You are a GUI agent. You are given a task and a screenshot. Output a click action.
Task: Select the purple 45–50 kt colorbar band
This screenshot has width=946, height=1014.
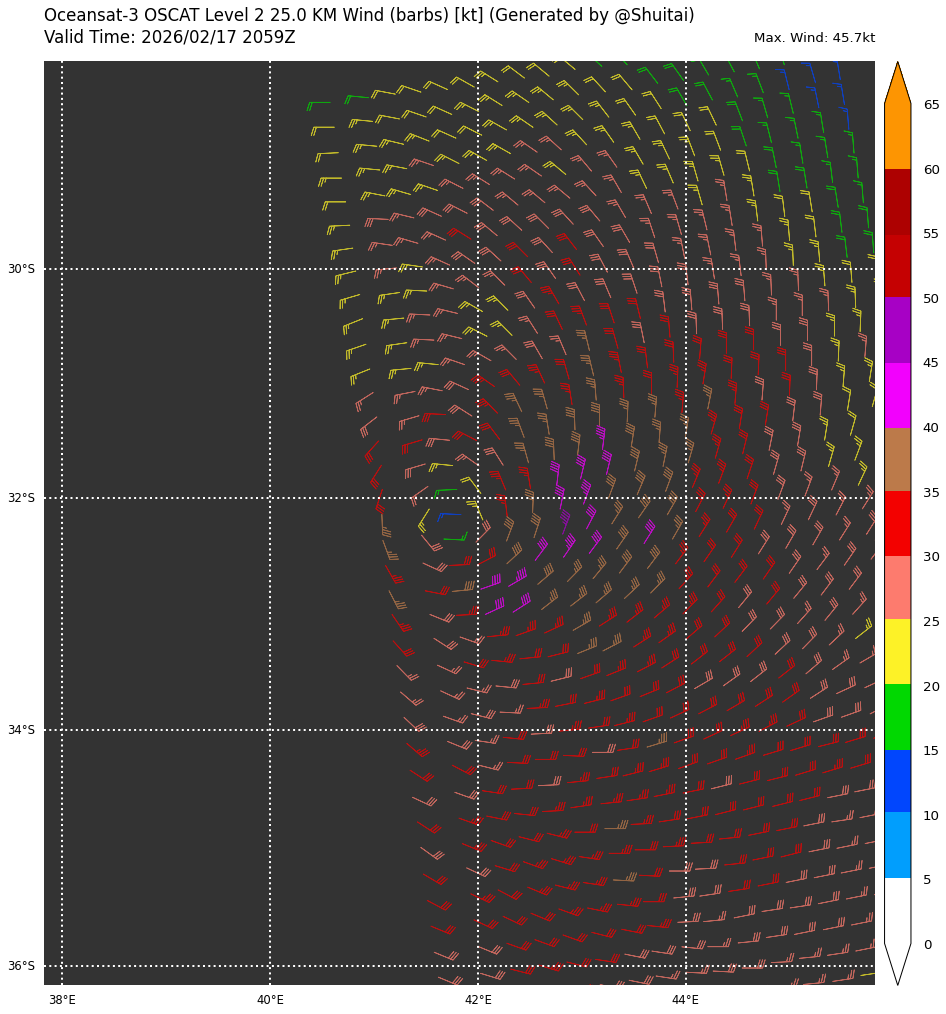(897, 330)
